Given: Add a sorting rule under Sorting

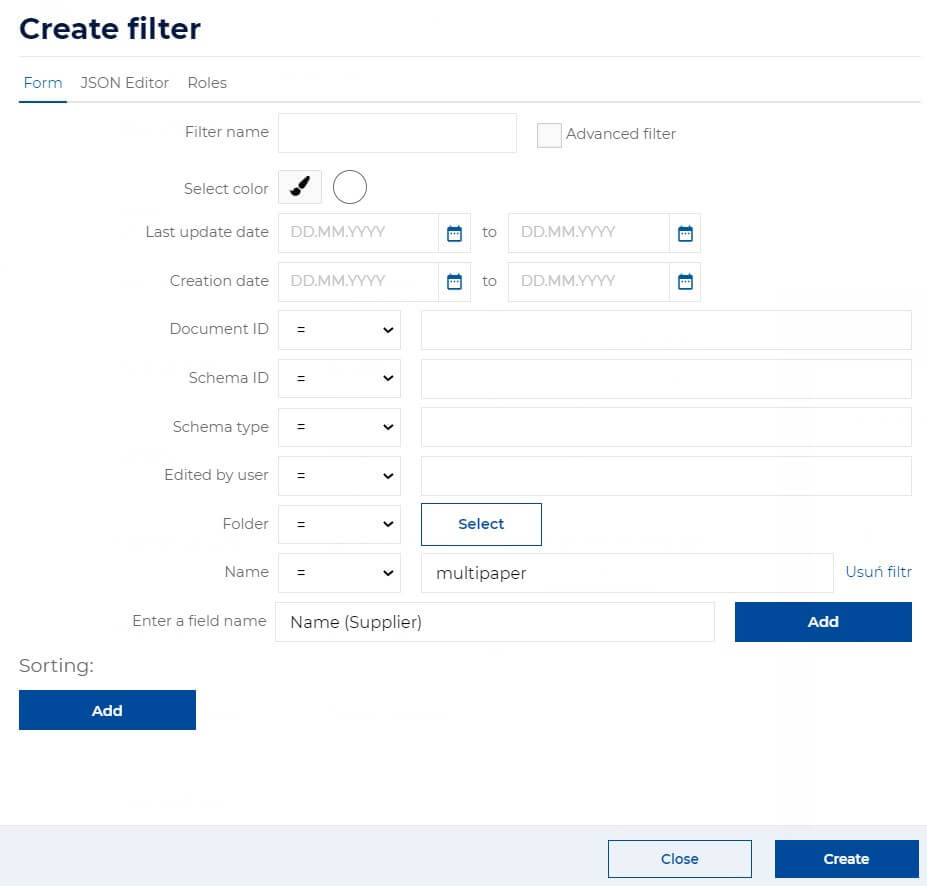Looking at the screenshot, I should (x=107, y=710).
